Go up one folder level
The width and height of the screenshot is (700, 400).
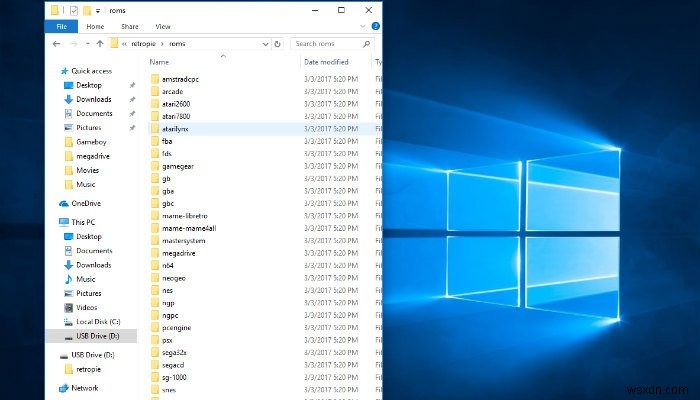[100, 44]
